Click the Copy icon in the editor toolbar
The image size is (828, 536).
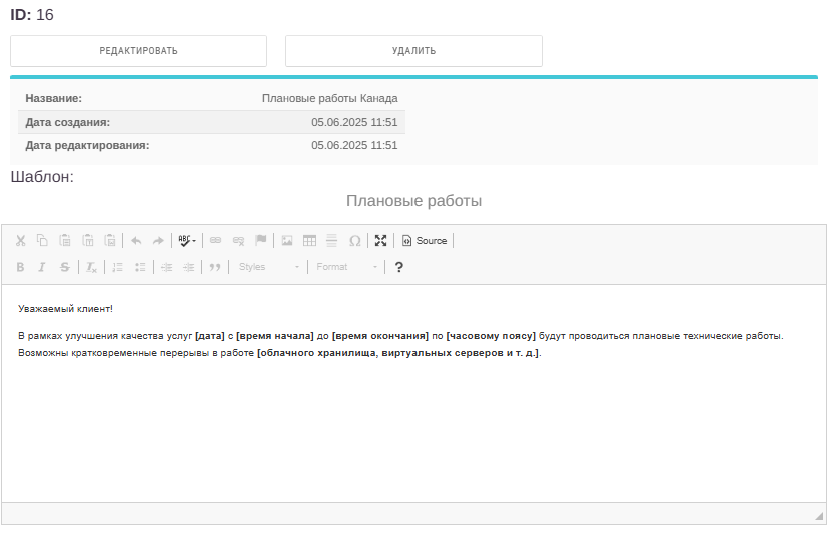pos(42,241)
